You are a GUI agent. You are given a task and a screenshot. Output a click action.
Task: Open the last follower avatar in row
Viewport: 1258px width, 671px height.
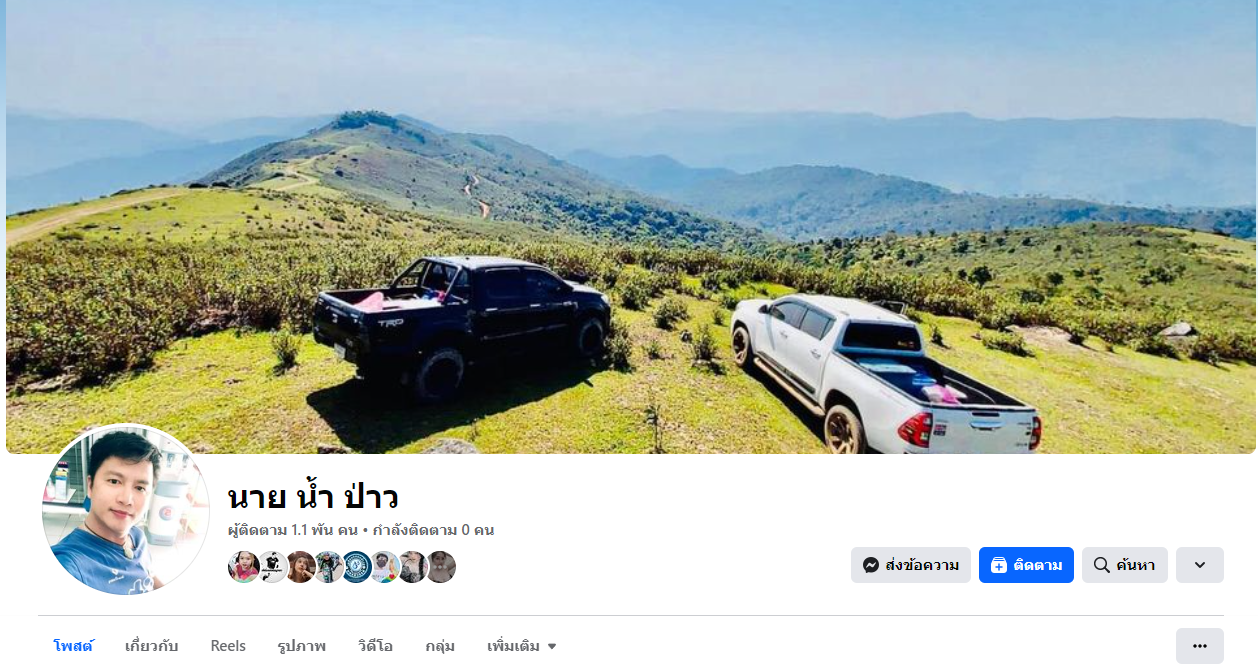pyautogui.click(x=441, y=567)
